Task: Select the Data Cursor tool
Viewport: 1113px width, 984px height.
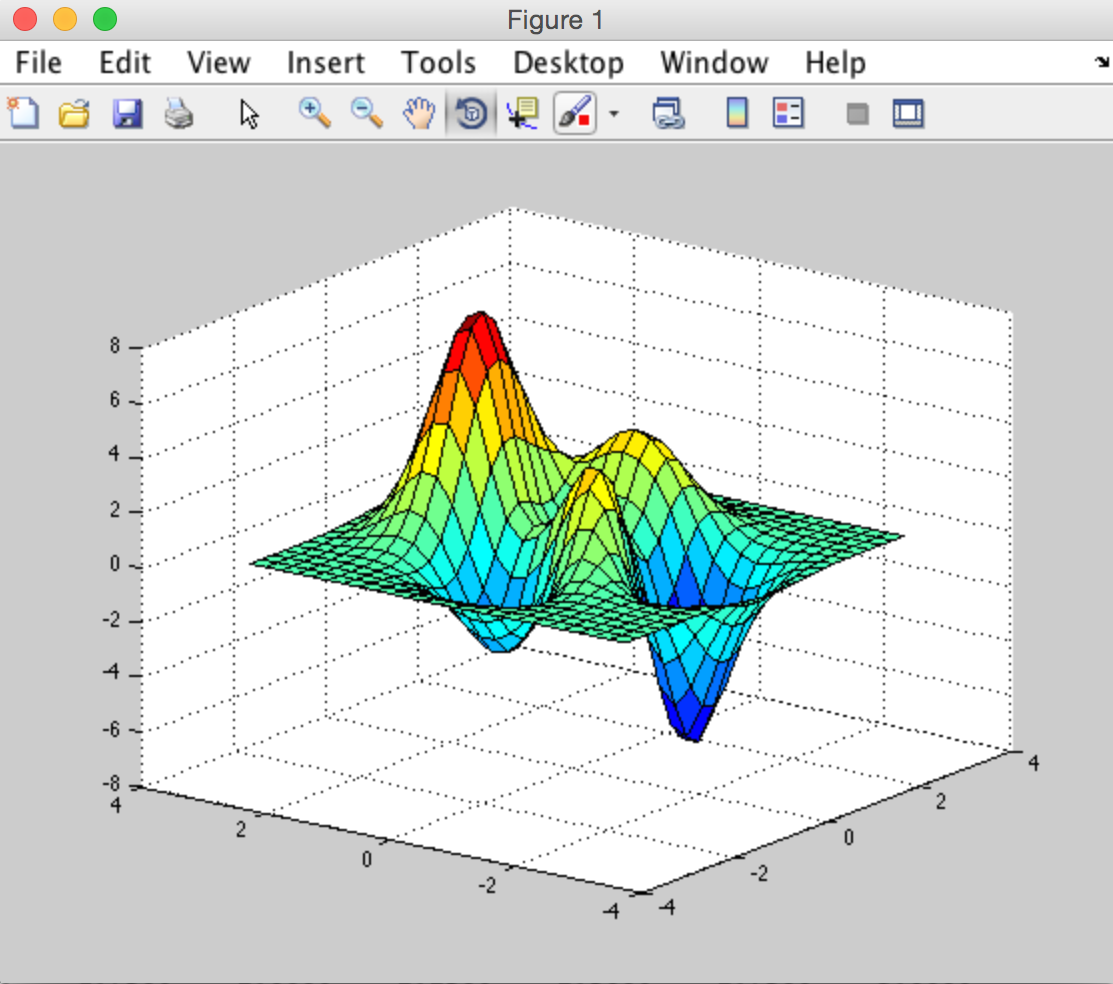Action: 523,114
